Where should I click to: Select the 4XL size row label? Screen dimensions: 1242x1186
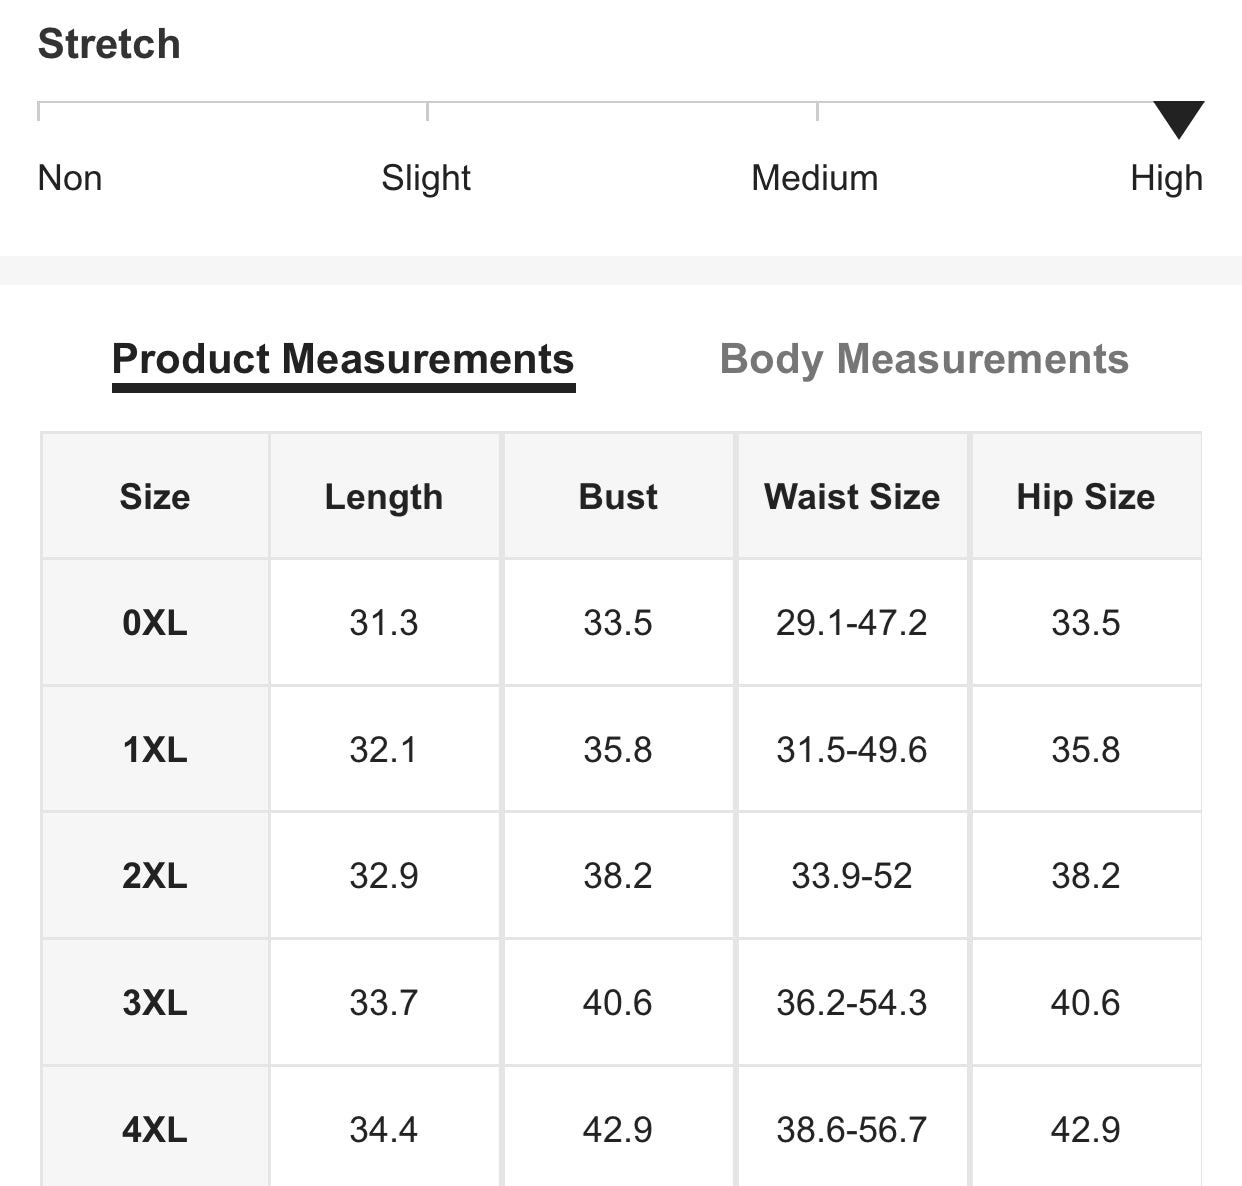155,1130
